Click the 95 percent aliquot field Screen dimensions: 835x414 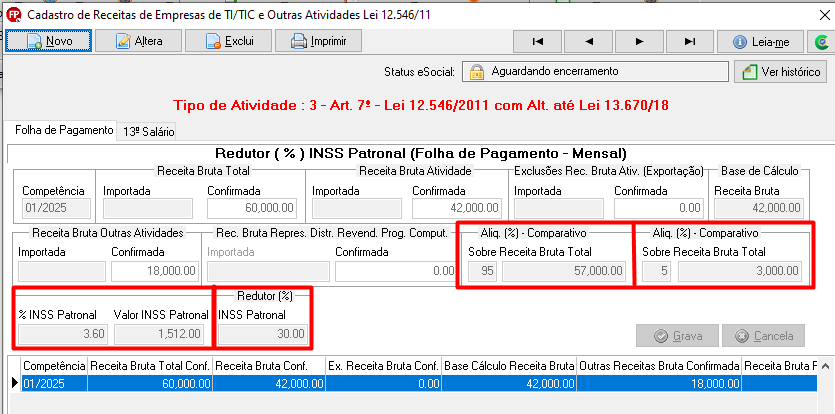tap(482, 271)
